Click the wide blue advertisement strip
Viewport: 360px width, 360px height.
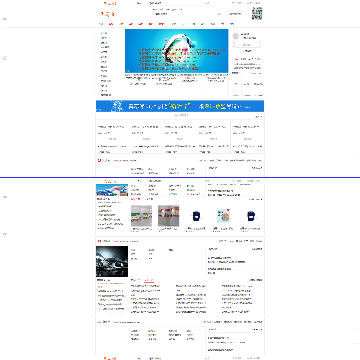pyautogui.click(x=180, y=106)
